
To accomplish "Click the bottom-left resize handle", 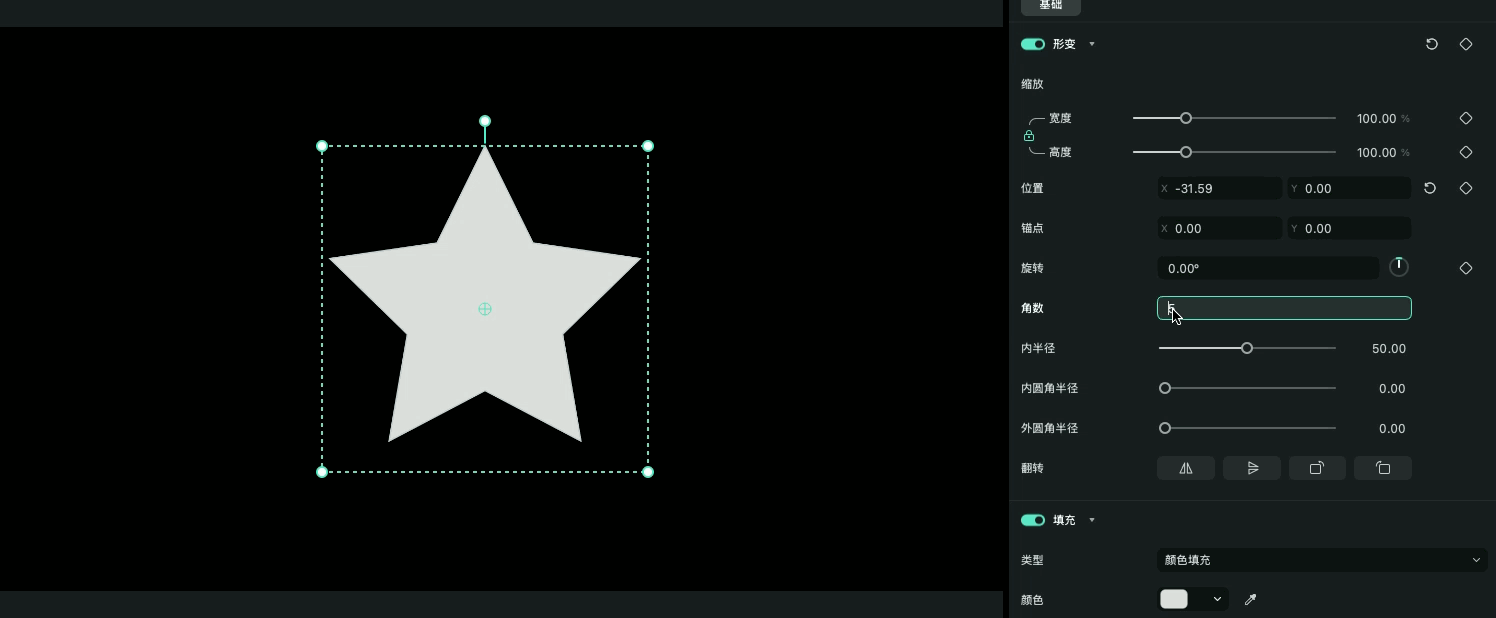I will pyautogui.click(x=322, y=472).
